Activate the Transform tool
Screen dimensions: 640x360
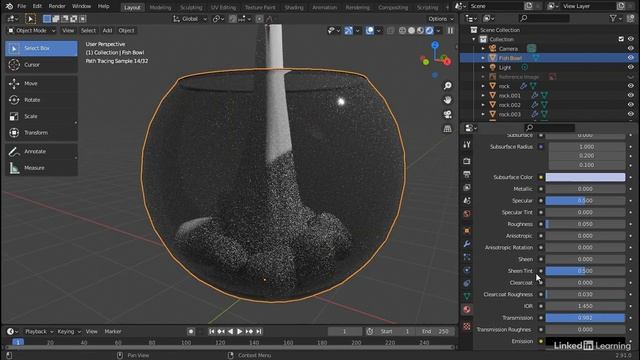pyautogui.click(x=41, y=133)
